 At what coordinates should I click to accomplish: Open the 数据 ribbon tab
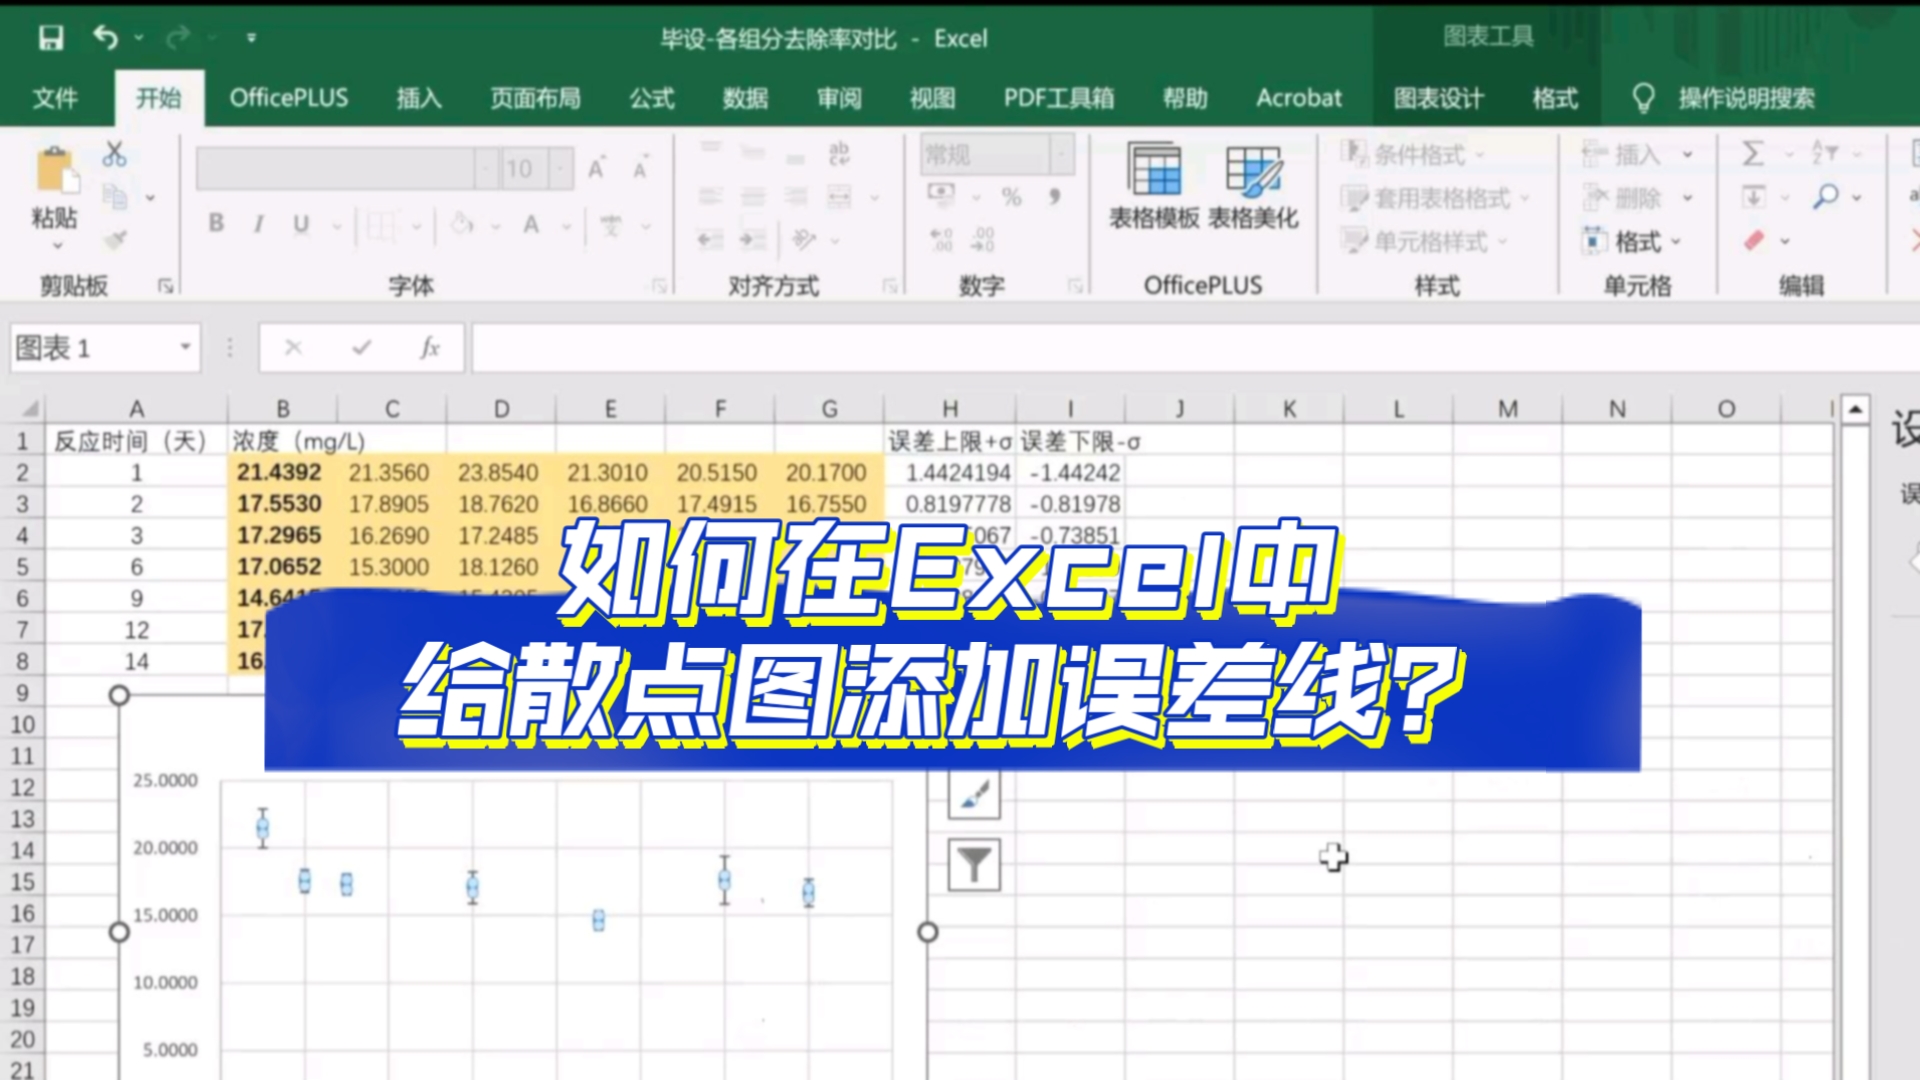coord(745,98)
